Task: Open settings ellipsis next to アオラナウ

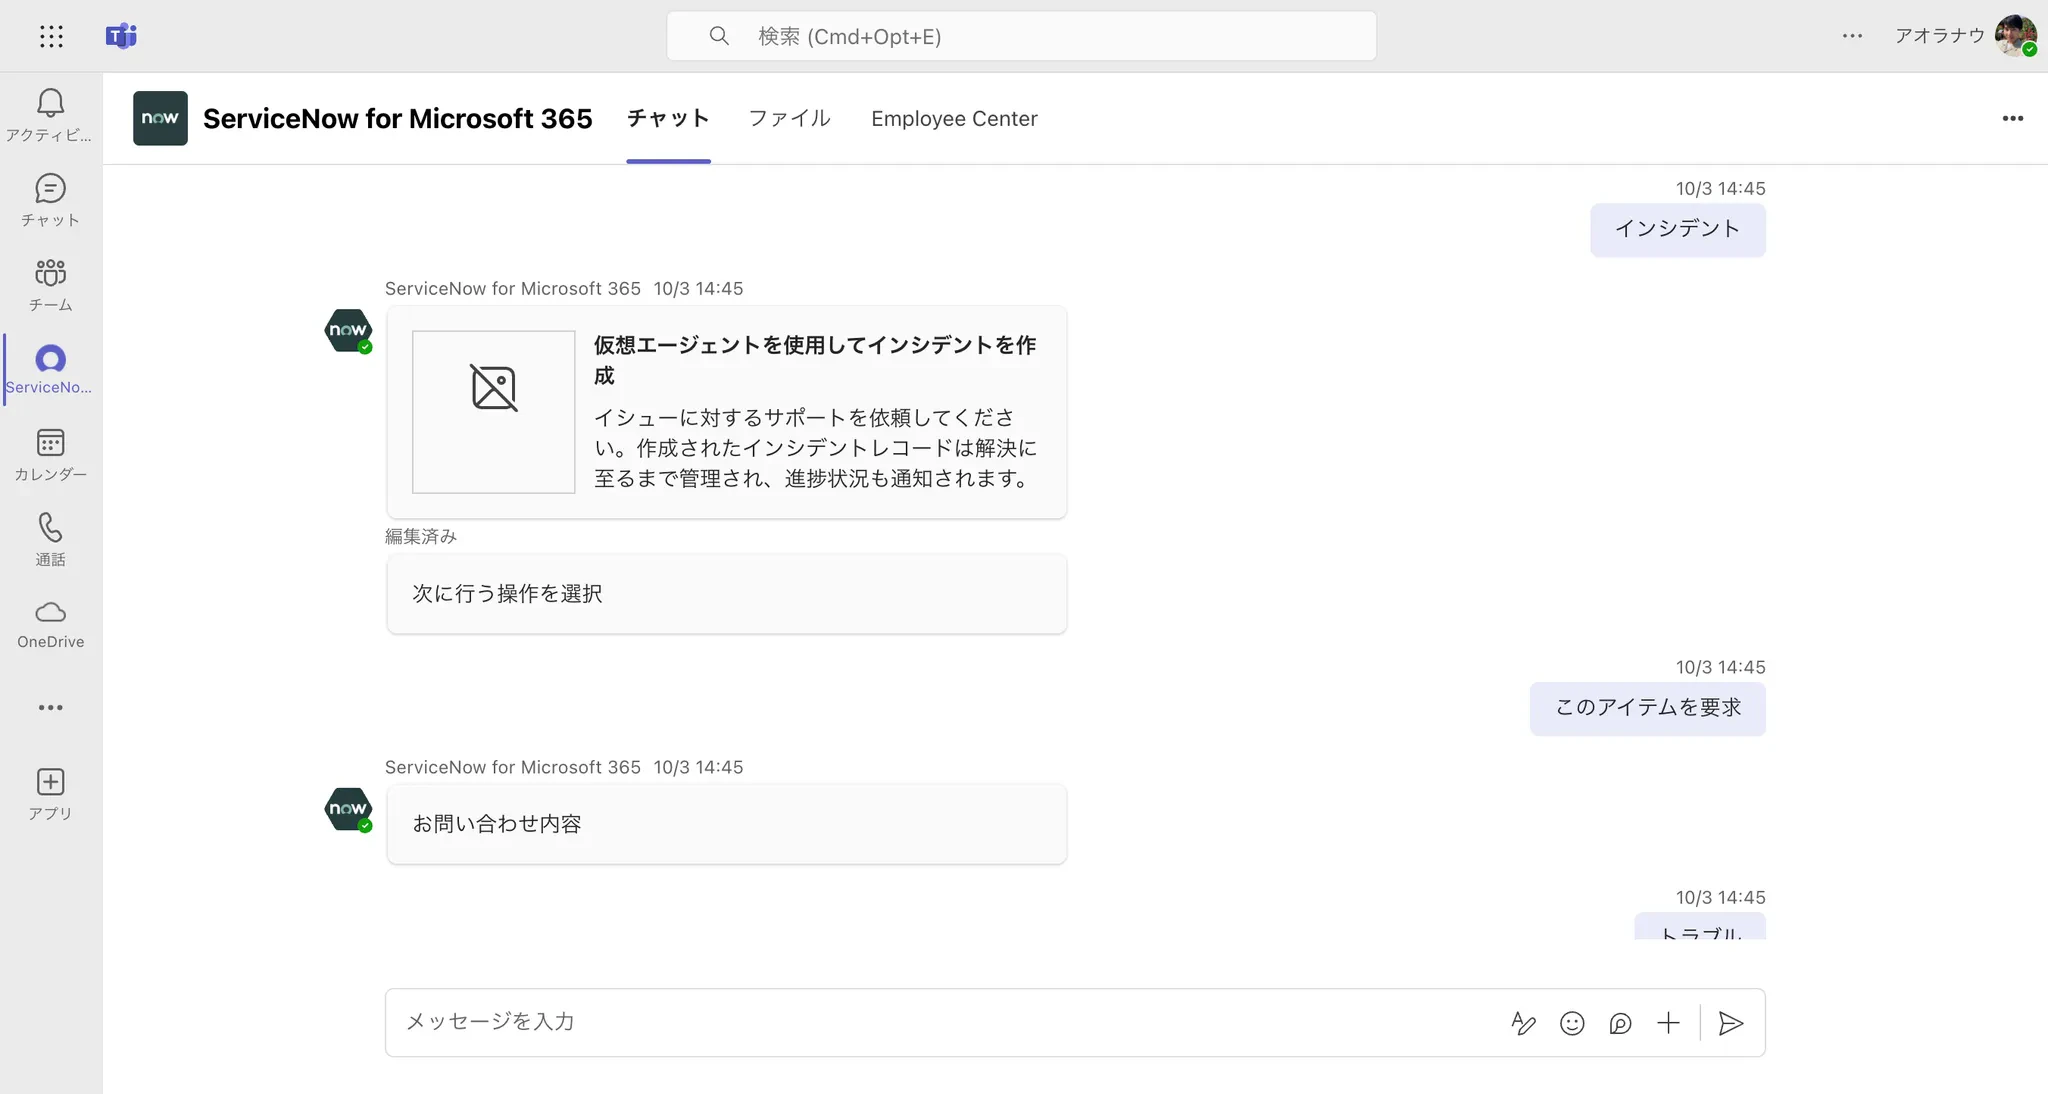Action: coord(1852,36)
